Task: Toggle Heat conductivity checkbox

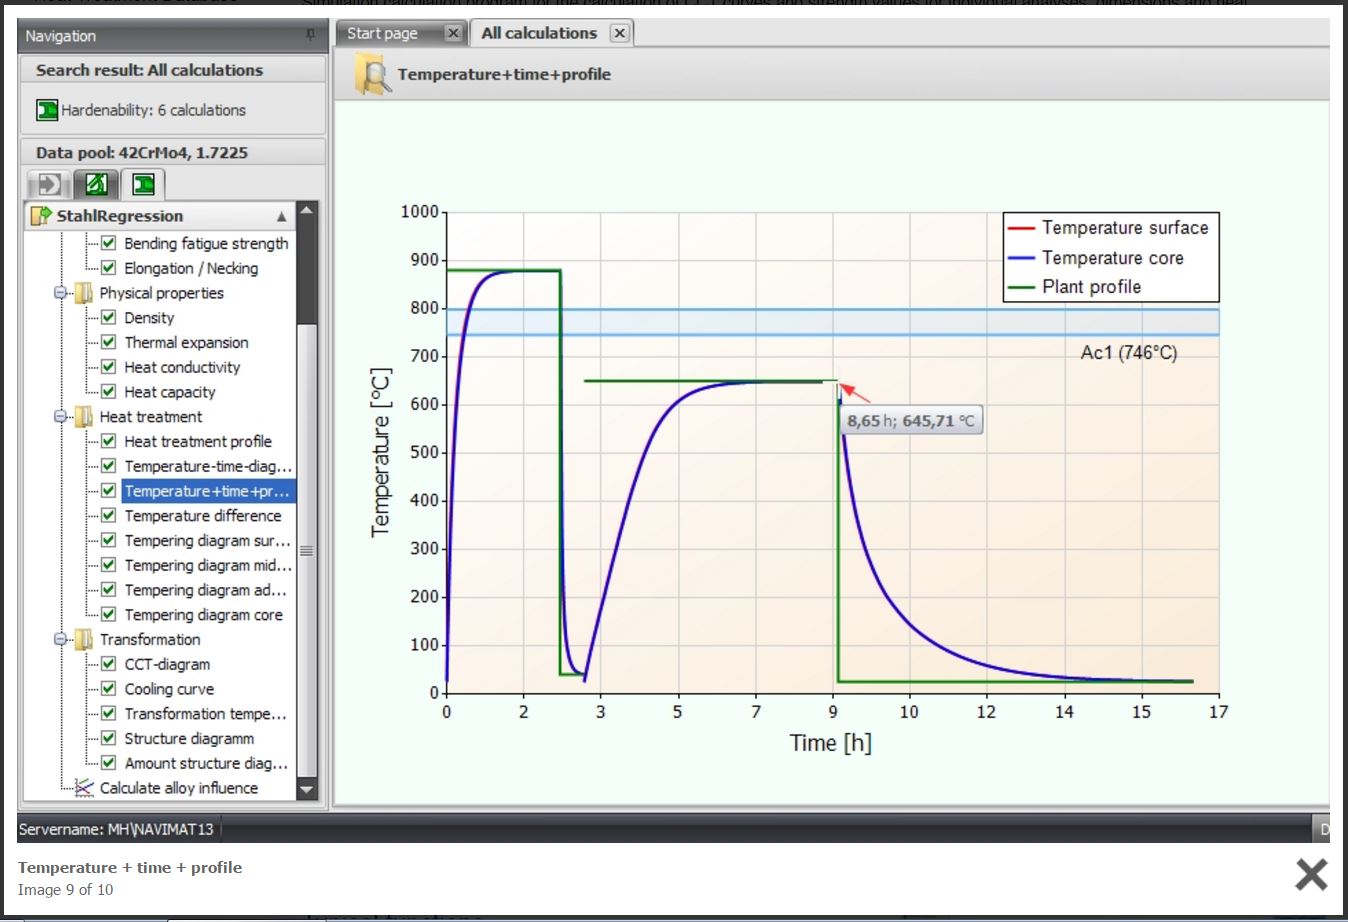Action: [109, 367]
